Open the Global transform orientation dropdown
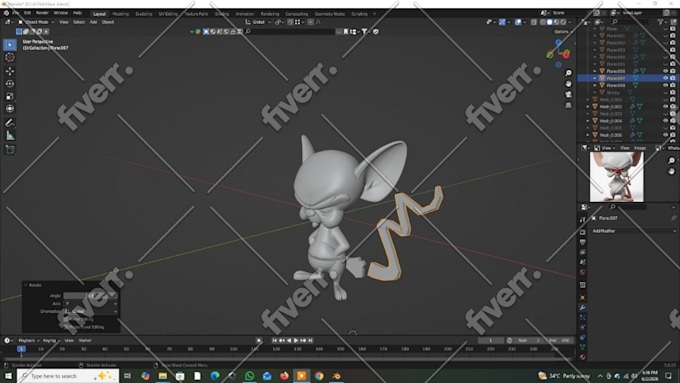 (258, 22)
